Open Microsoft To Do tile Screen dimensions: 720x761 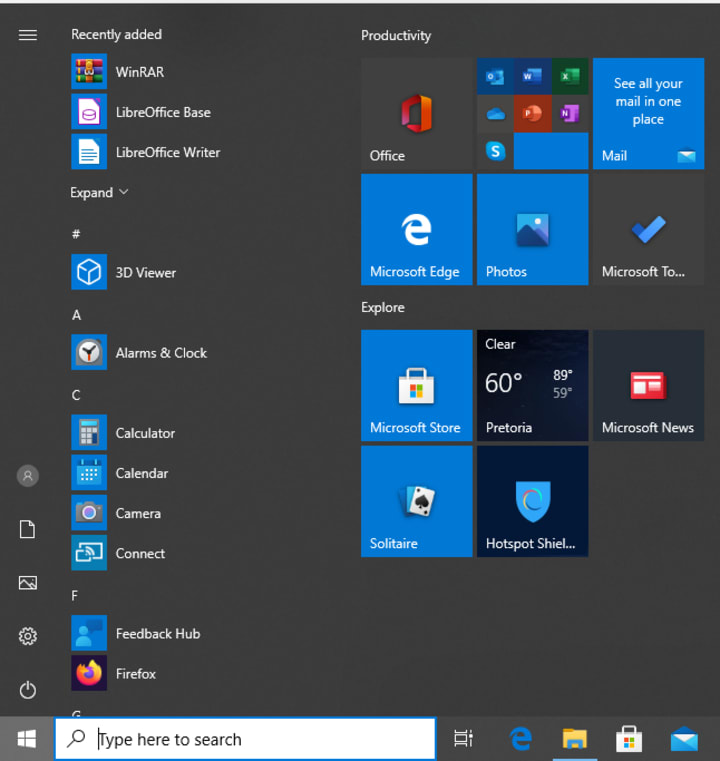(x=649, y=230)
